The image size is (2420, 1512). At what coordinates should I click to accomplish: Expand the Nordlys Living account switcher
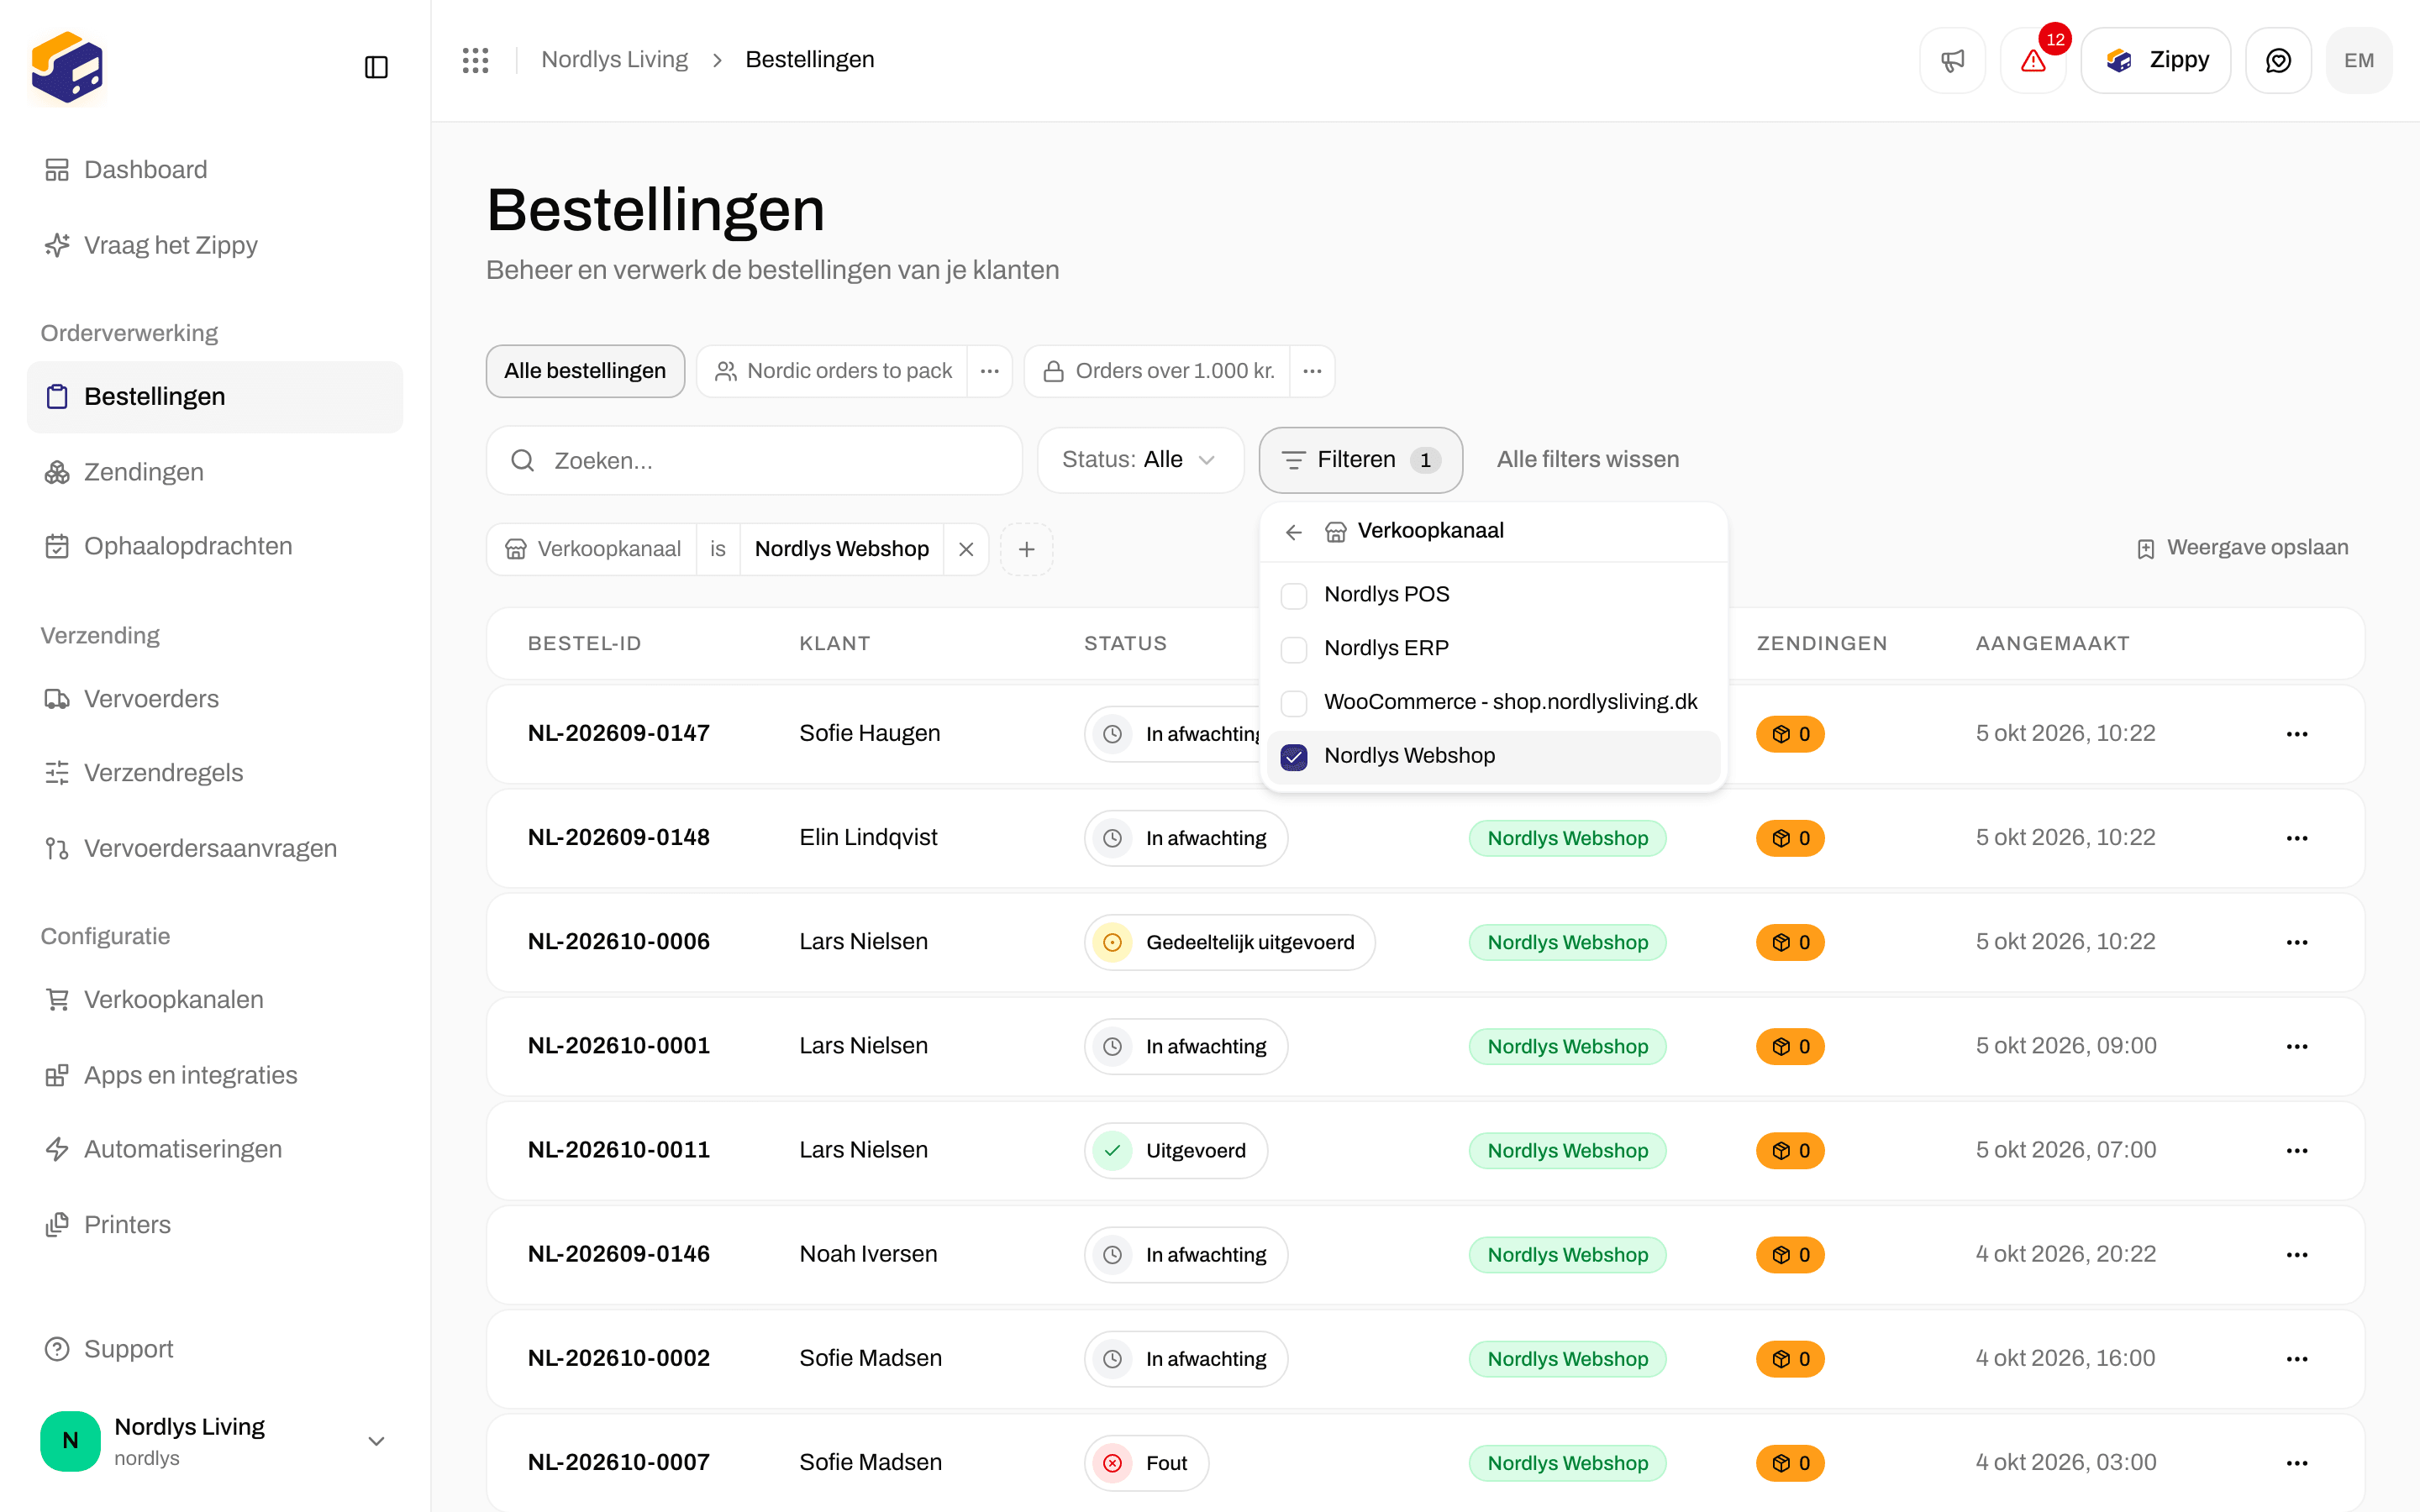[x=214, y=1440]
